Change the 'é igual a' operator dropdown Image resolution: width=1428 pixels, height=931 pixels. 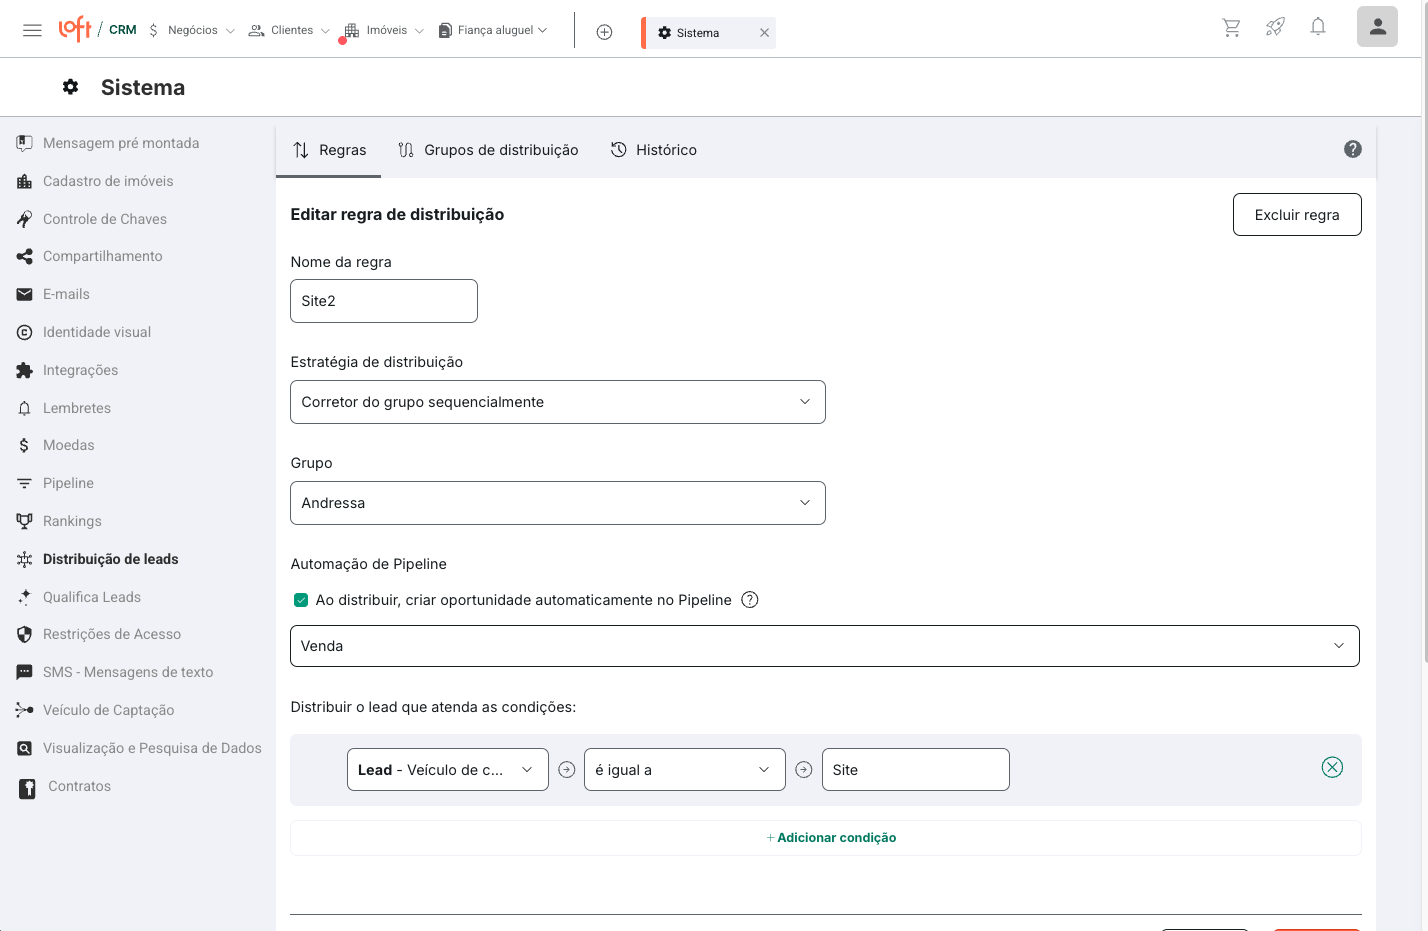(684, 770)
